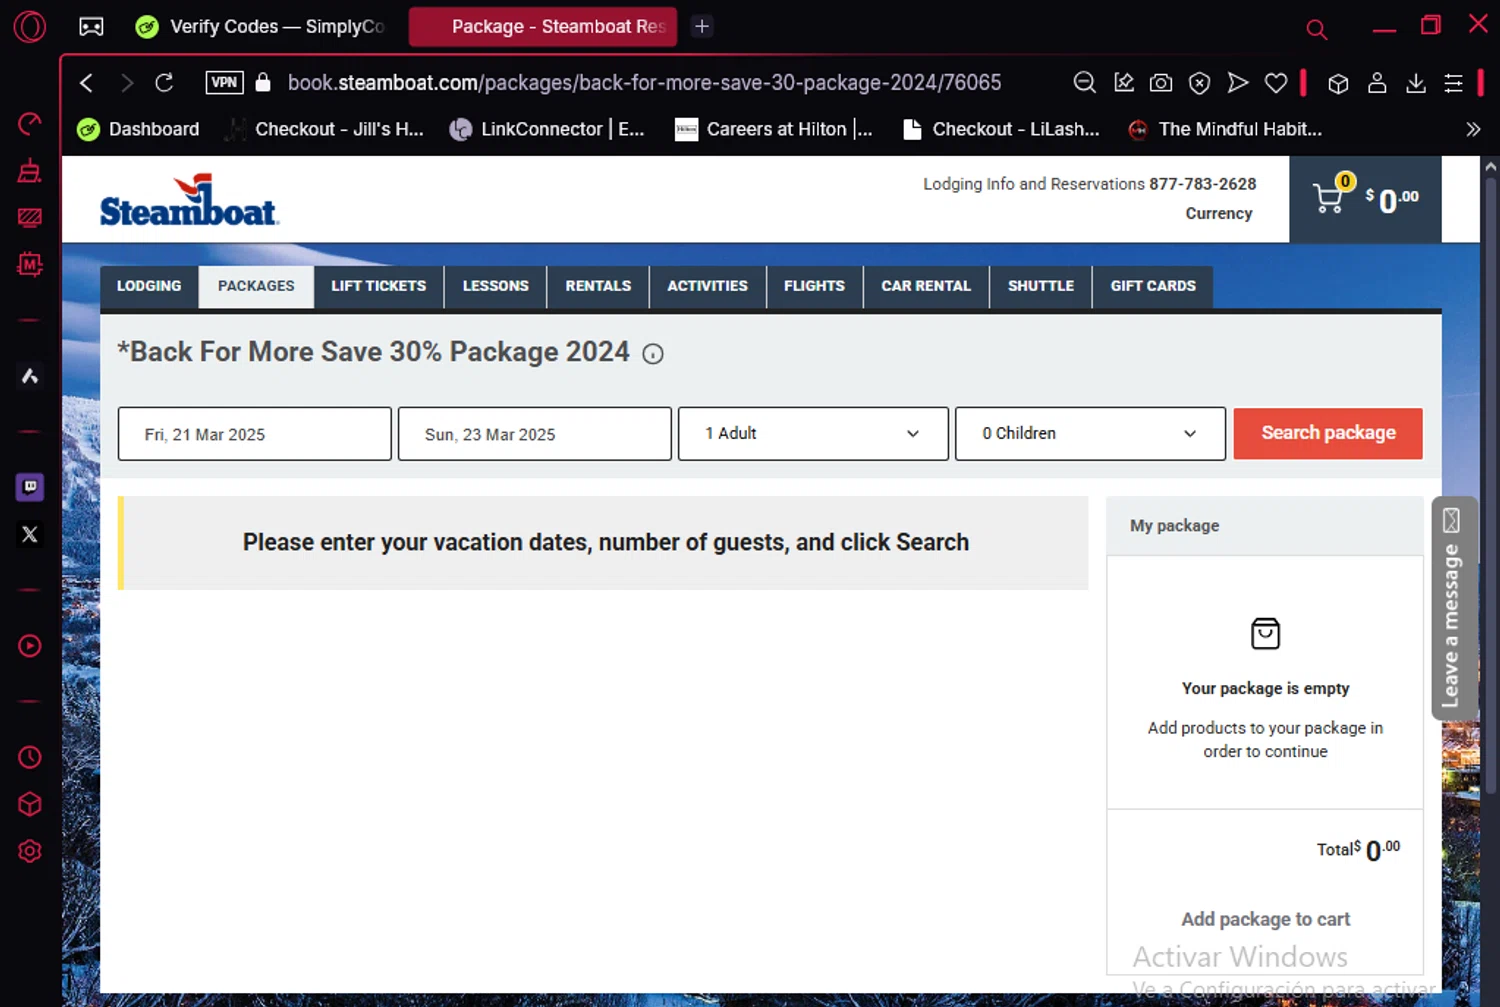The width and height of the screenshot is (1500, 1007).
Task: Open Easy Setup sliders icon
Action: [1454, 83]
